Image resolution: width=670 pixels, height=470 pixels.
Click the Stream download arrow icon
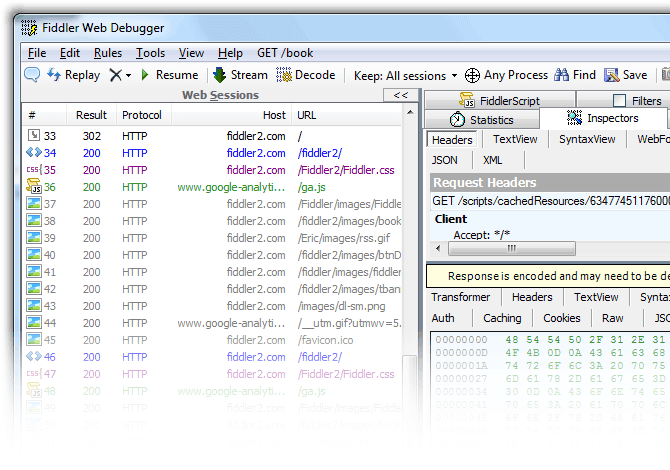coord(219,75)
